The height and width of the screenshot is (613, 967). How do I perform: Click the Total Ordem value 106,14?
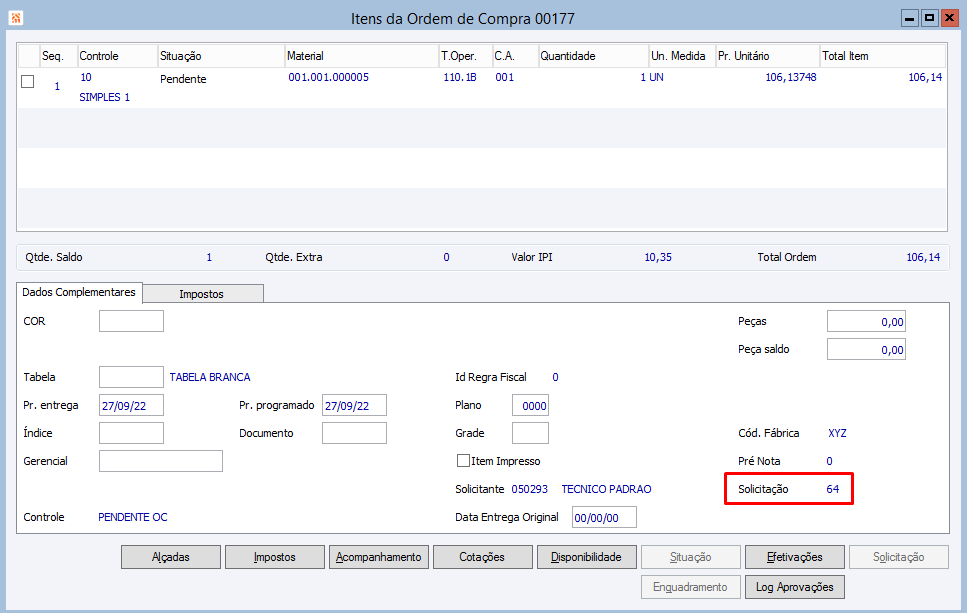tap(923, 257)
